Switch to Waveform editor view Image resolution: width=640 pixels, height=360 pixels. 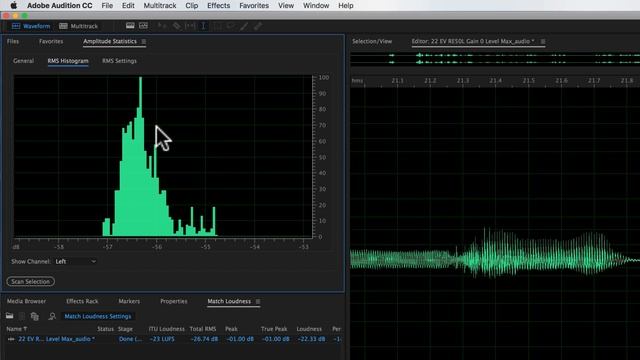(31, 26)
